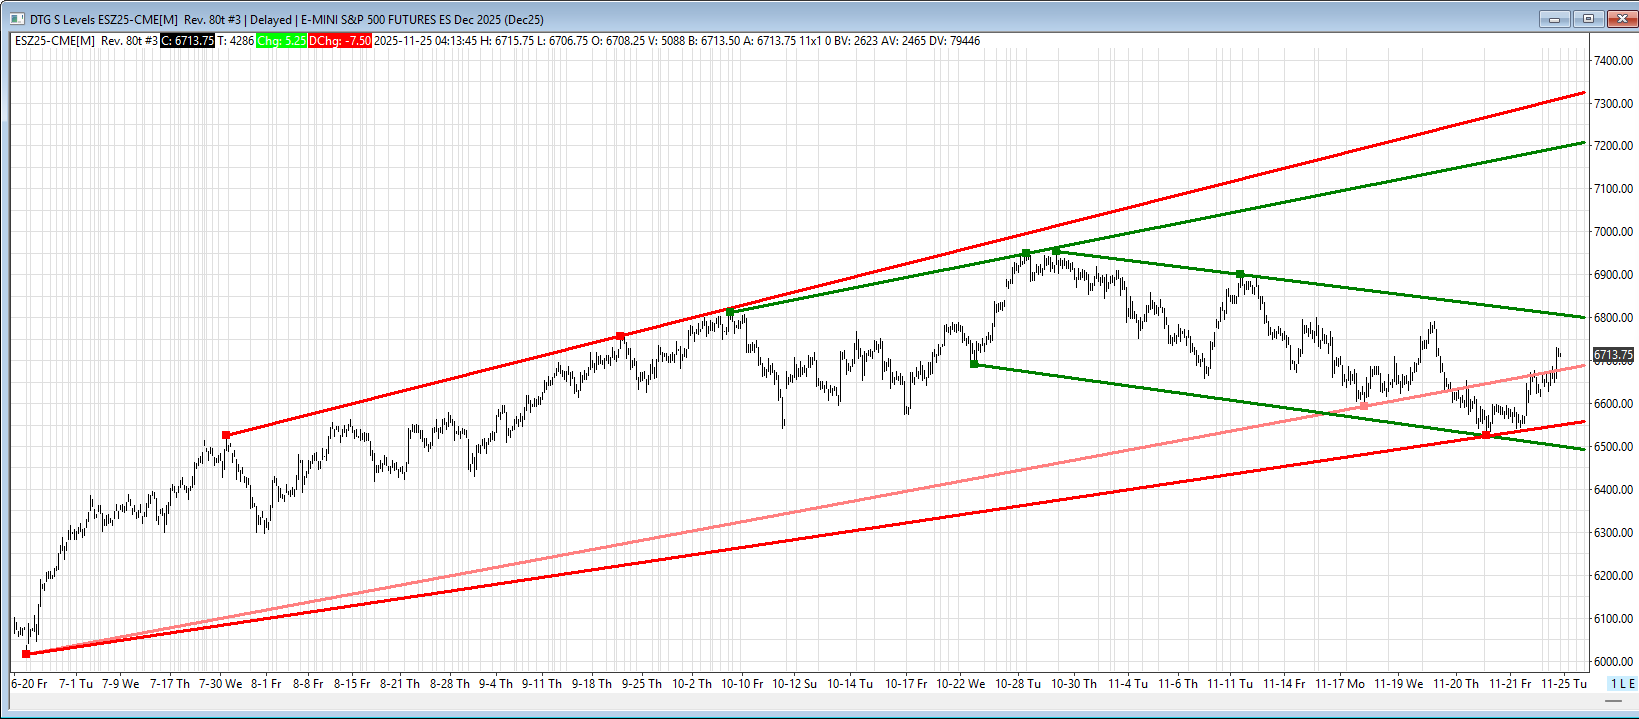Click the green Chg: 5.25 change label
The image size is (1639, 719).
point(281,41)
